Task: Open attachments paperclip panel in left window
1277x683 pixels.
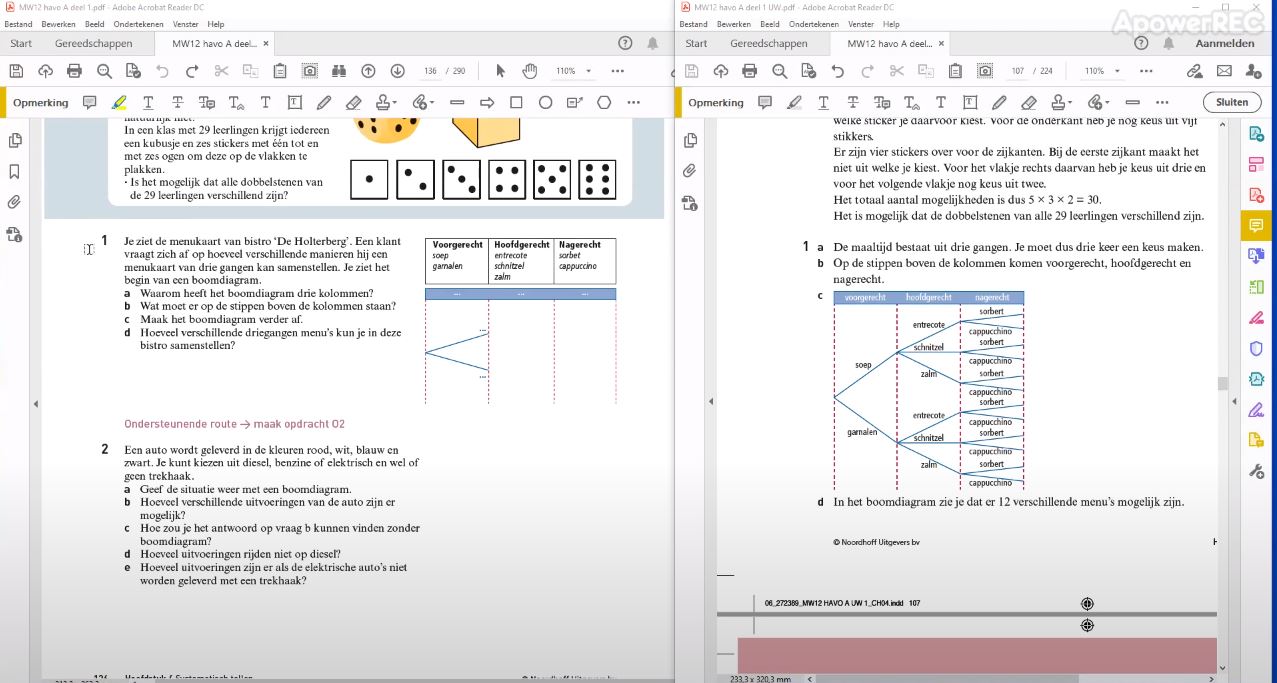Action: 15,202
